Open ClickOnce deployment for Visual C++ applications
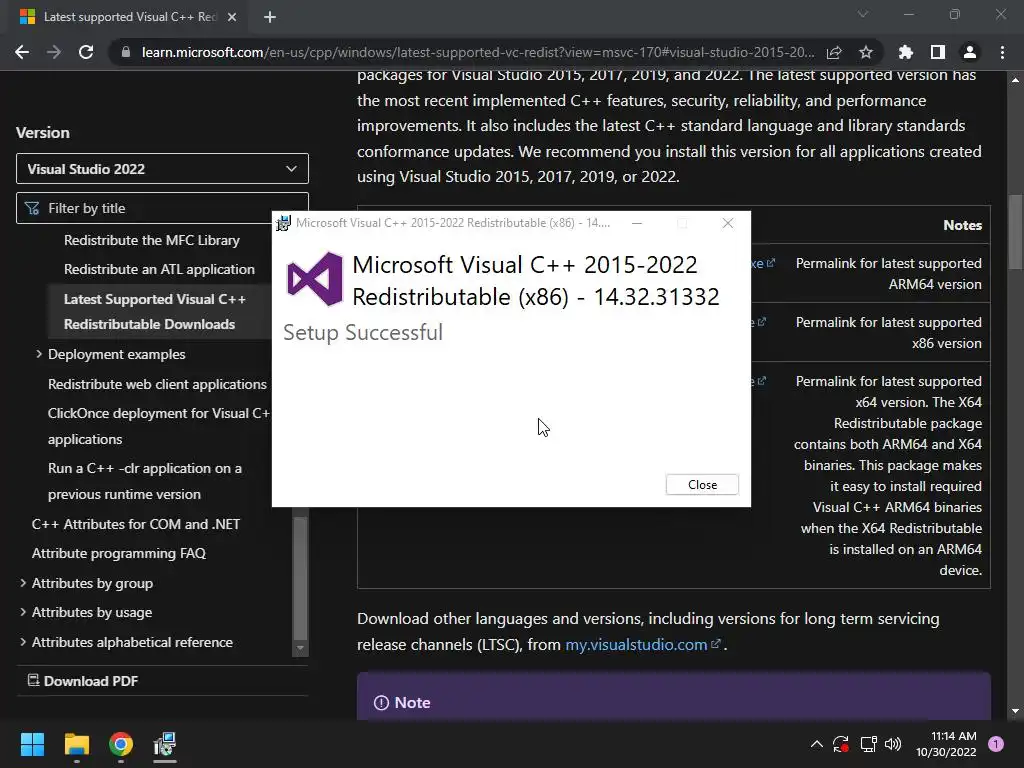Image resolution: width=1024 pixels, height=768 pixels. 159,426
